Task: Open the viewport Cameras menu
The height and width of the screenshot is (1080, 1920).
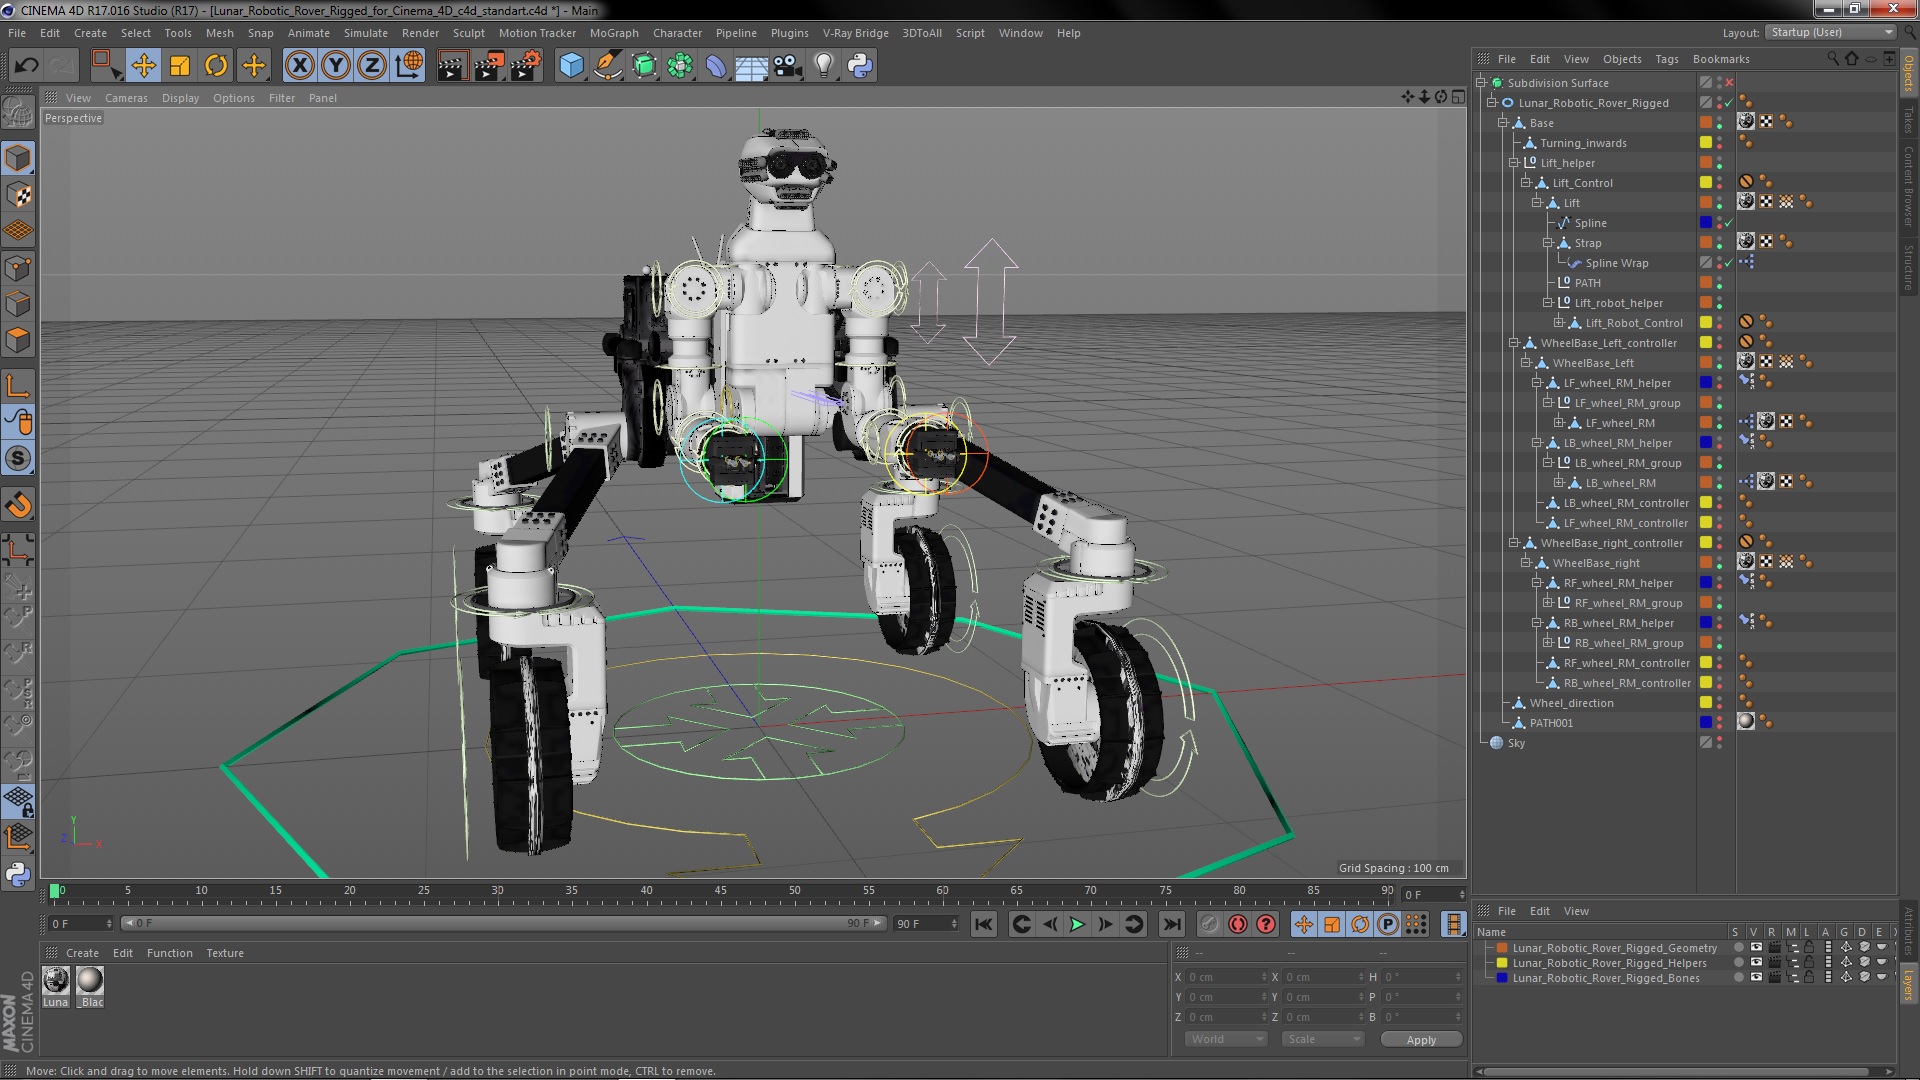Action: (126, 98)
